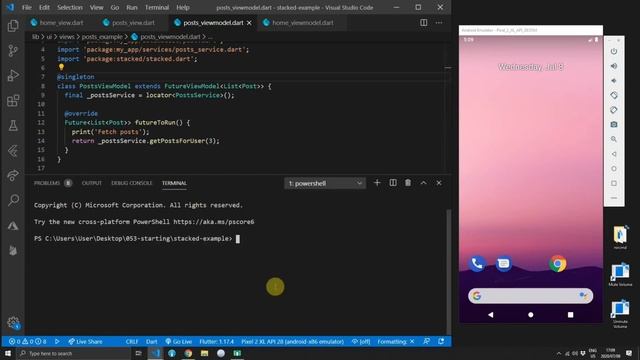Switch to the OUTPUT tab

click(x=91, y=183)
